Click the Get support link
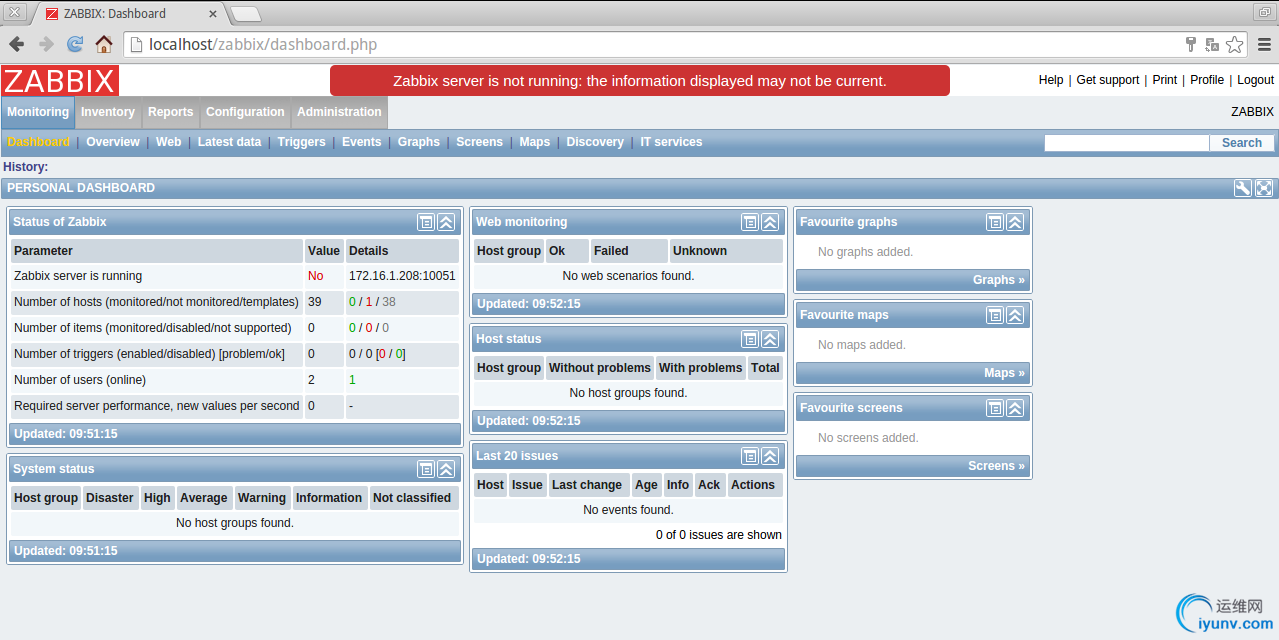Viewport: 1279px width, 640px height. tap(1108, 80)
